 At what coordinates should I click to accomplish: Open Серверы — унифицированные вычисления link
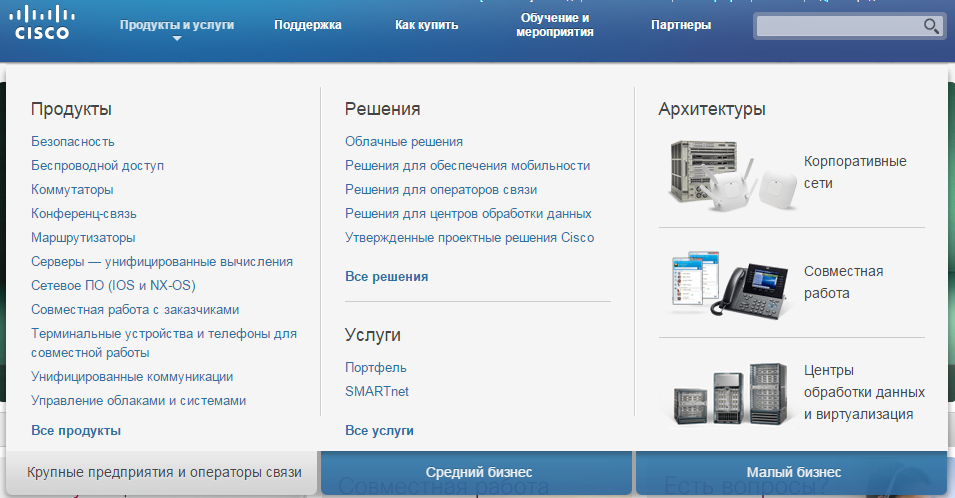click(x=162, y=262)
